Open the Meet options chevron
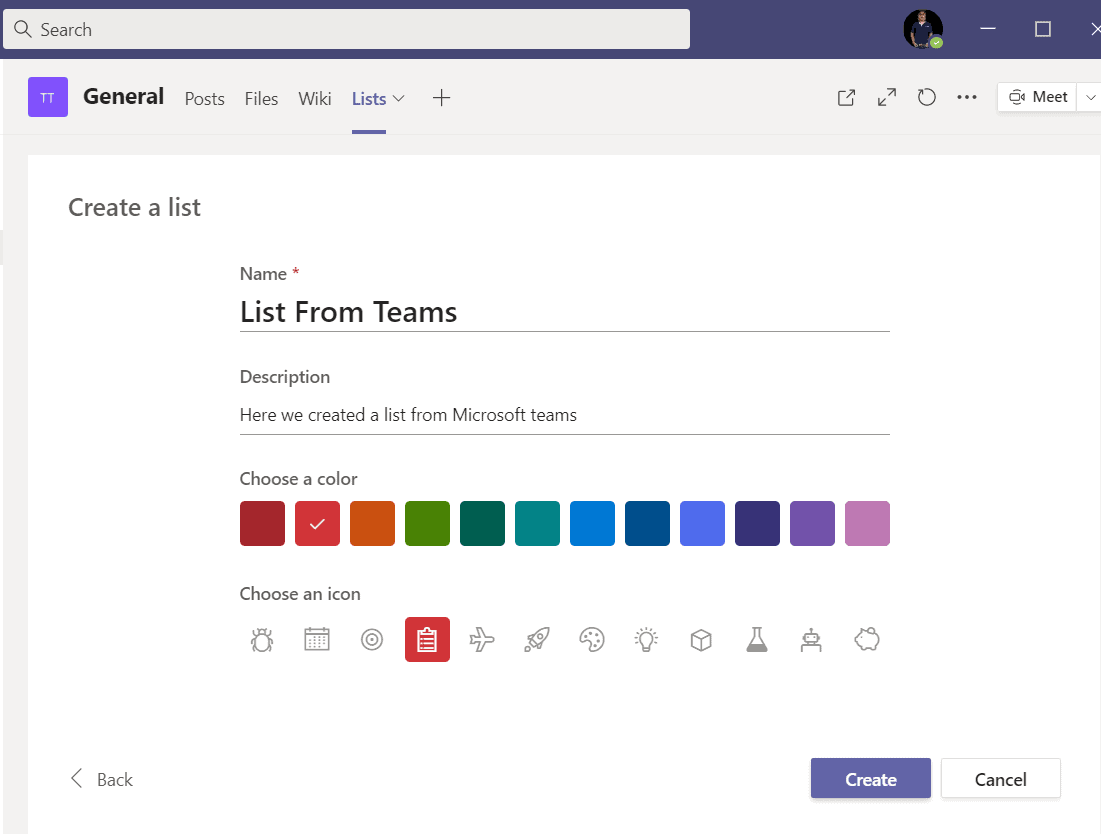 pyautogui.click(x=1092, y=97)
